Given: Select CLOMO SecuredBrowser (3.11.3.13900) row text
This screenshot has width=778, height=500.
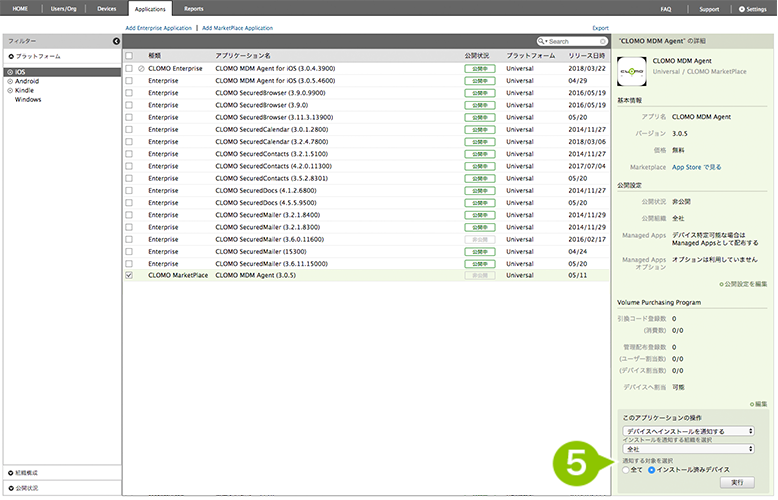Looking at the screenshot, I should click(274, 118).
